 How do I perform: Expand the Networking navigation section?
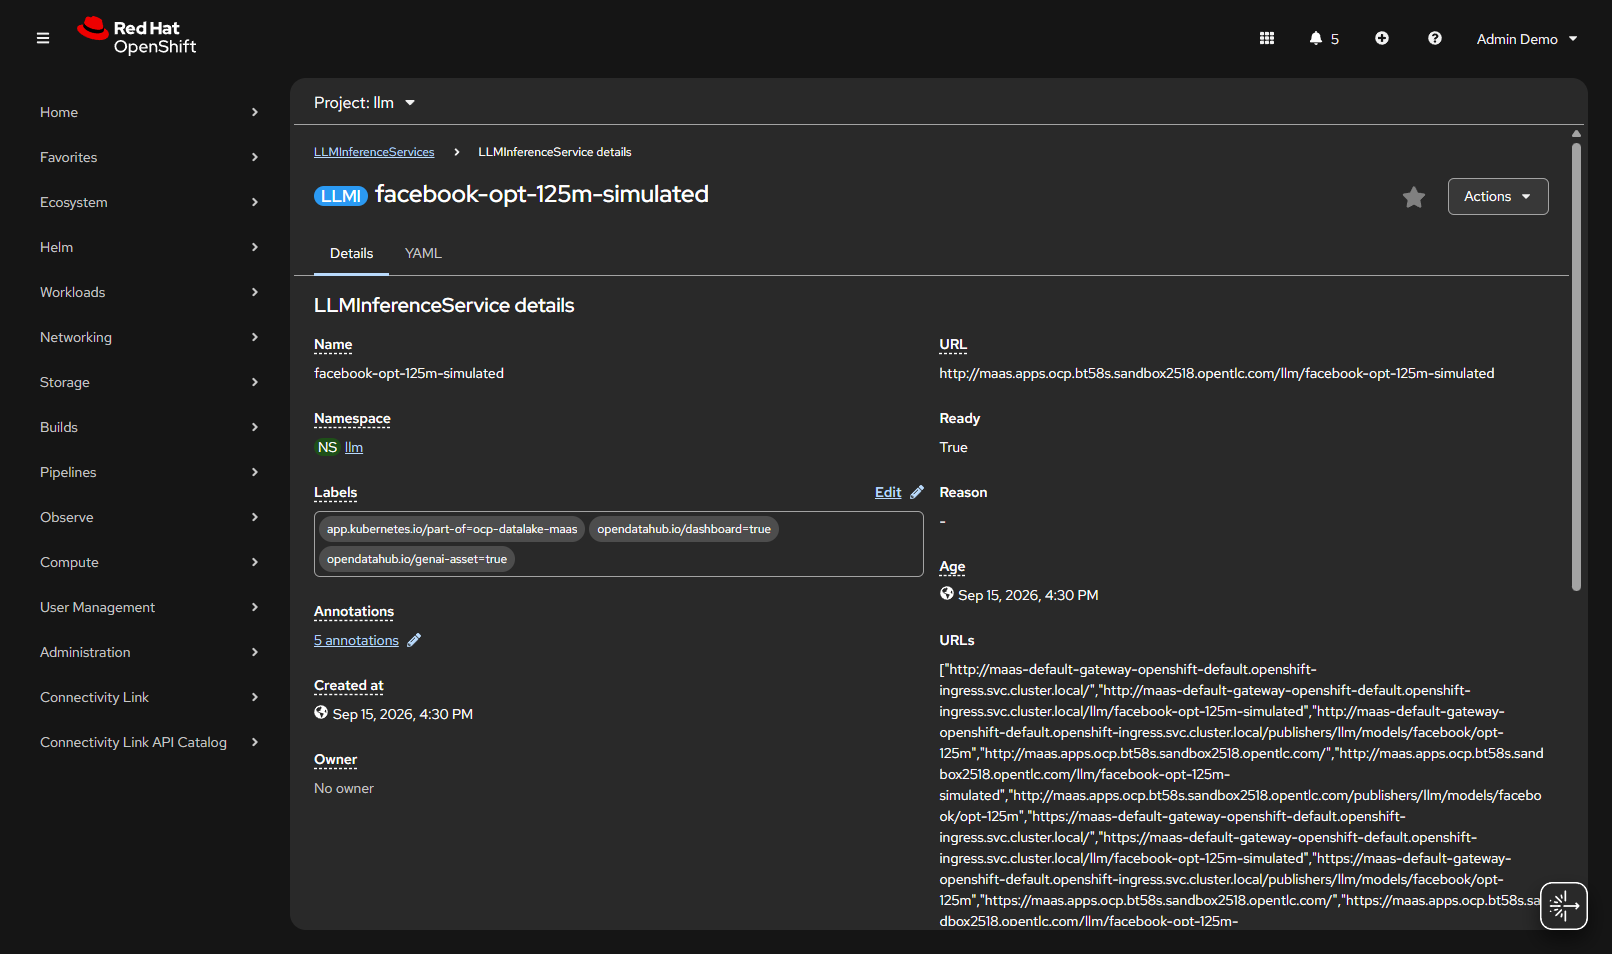[x=149, y=337]
